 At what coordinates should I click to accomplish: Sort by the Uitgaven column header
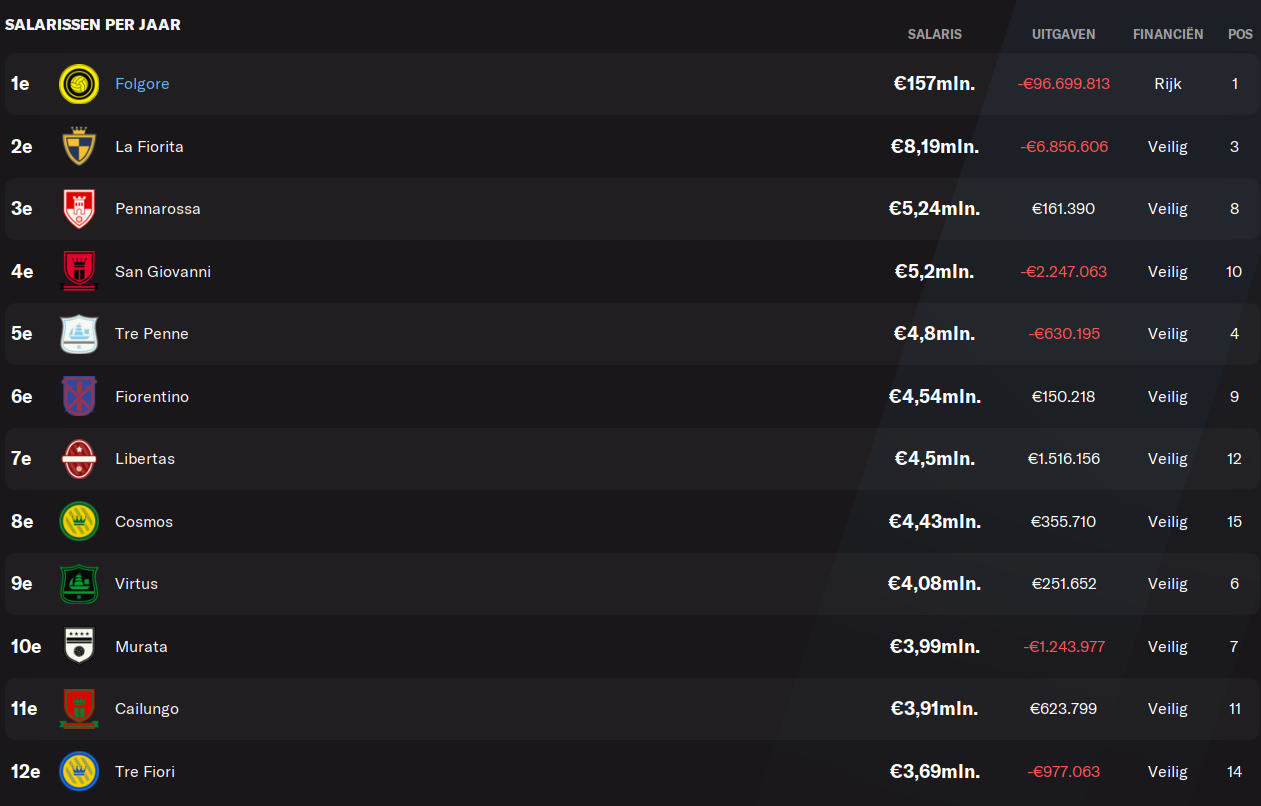[x=1063, y=34]
